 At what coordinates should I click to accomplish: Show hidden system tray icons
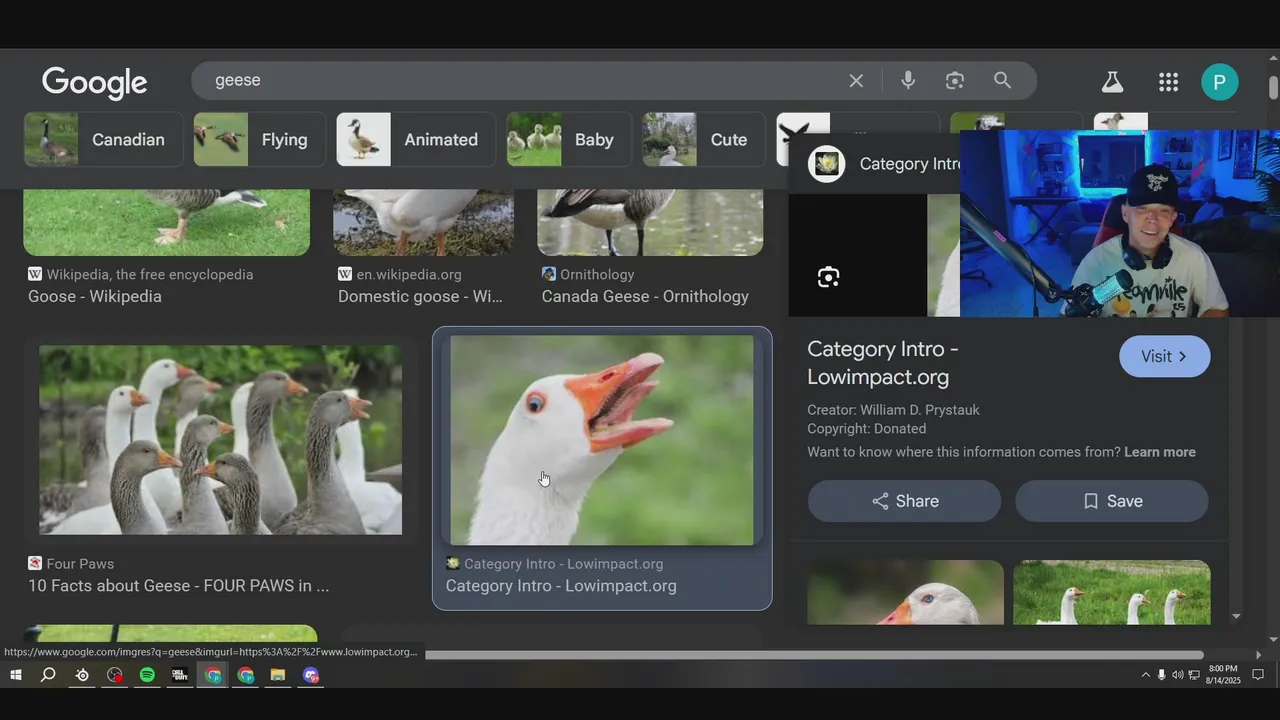[x=1145, y=675]
